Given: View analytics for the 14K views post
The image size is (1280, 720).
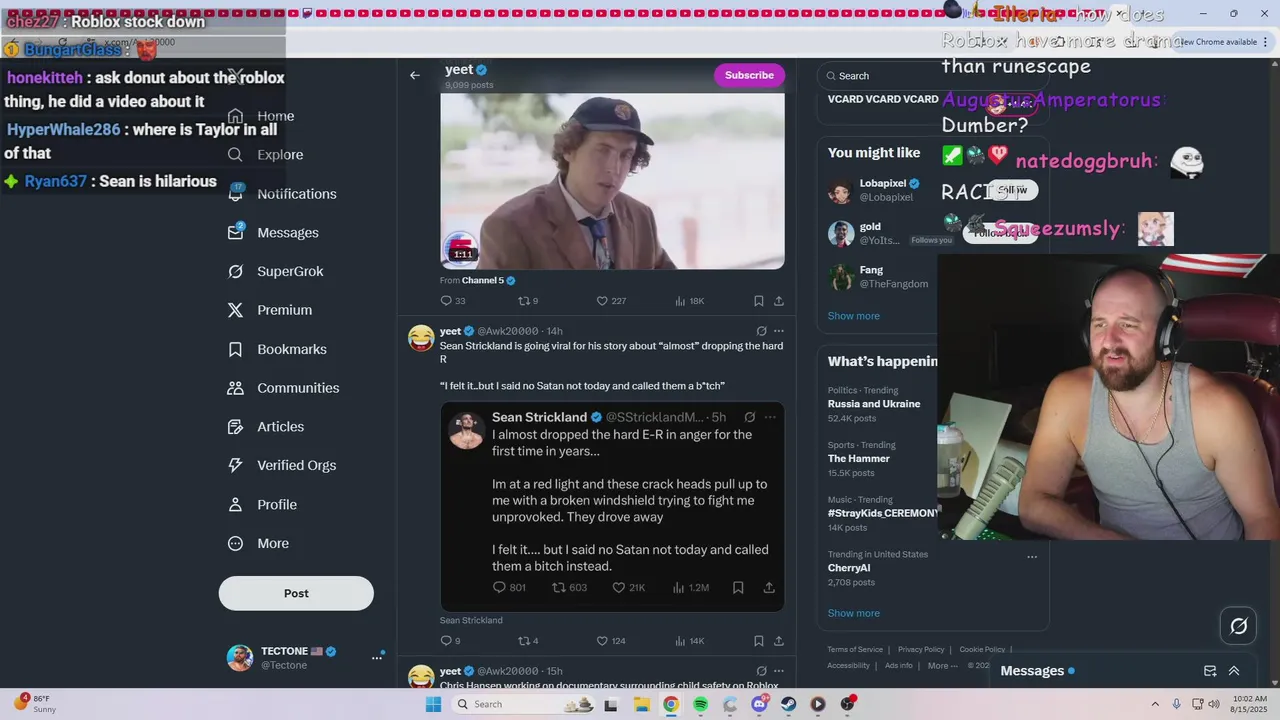Looking at the screenshot, I should click(689, 641).
